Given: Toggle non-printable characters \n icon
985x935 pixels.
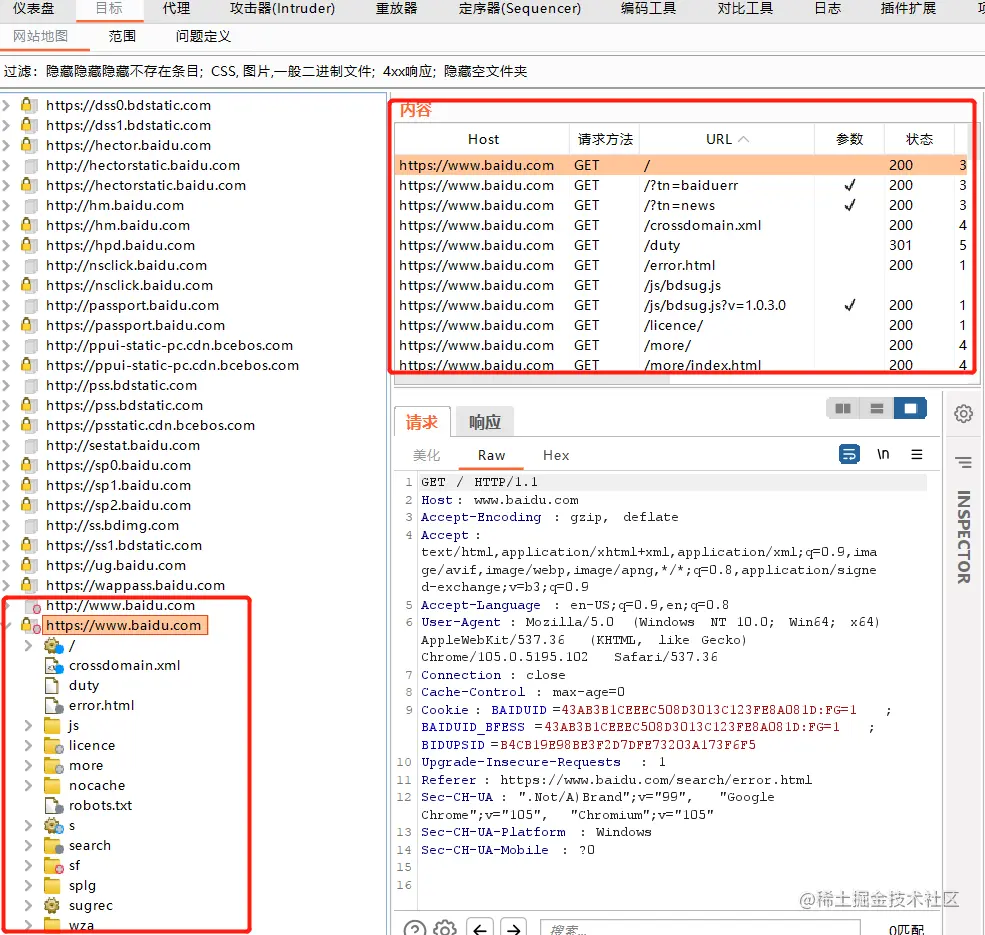Looking at the screenshot, I should coord(883,454).
